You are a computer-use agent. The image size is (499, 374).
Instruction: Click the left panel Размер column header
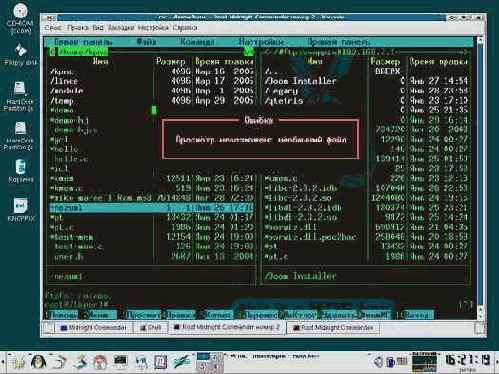[x=171, y=62]
